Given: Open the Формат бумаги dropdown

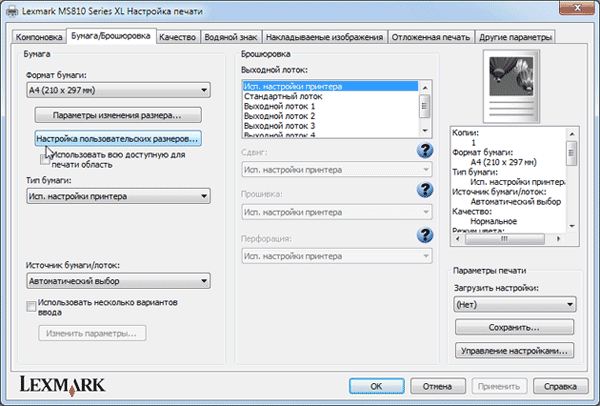Looking at the screenshot, I should click(118, 90).
